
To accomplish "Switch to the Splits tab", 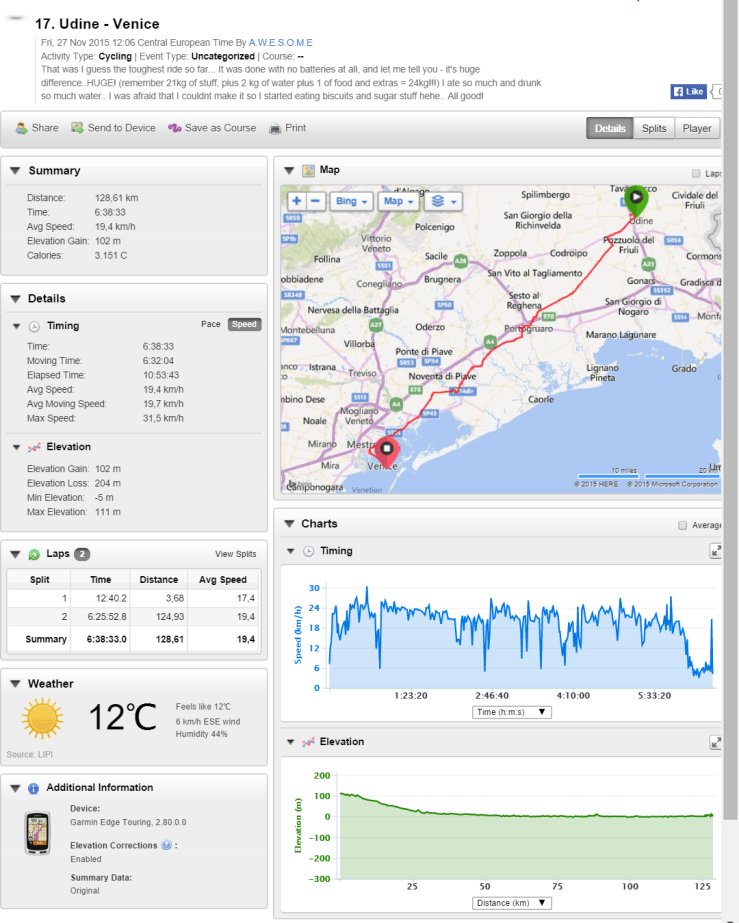I will coord(654,128).
